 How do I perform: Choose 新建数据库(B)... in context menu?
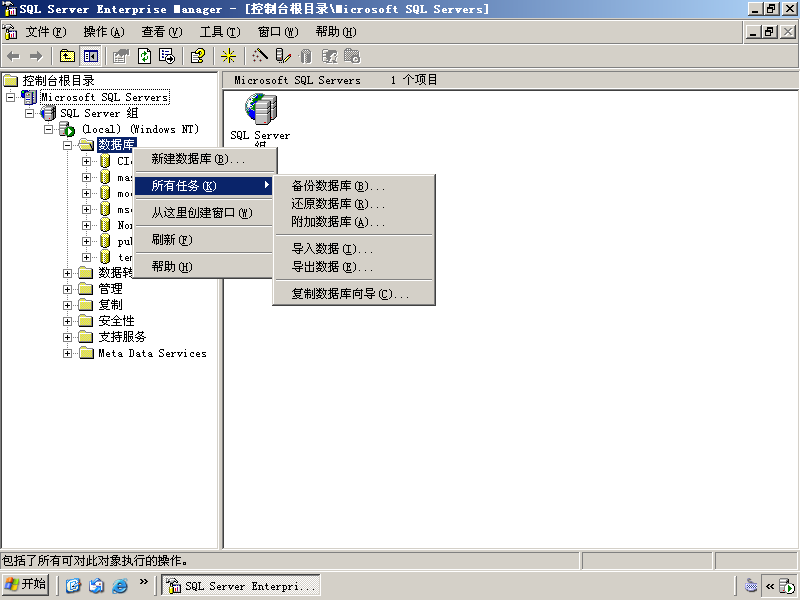point(205,159)
